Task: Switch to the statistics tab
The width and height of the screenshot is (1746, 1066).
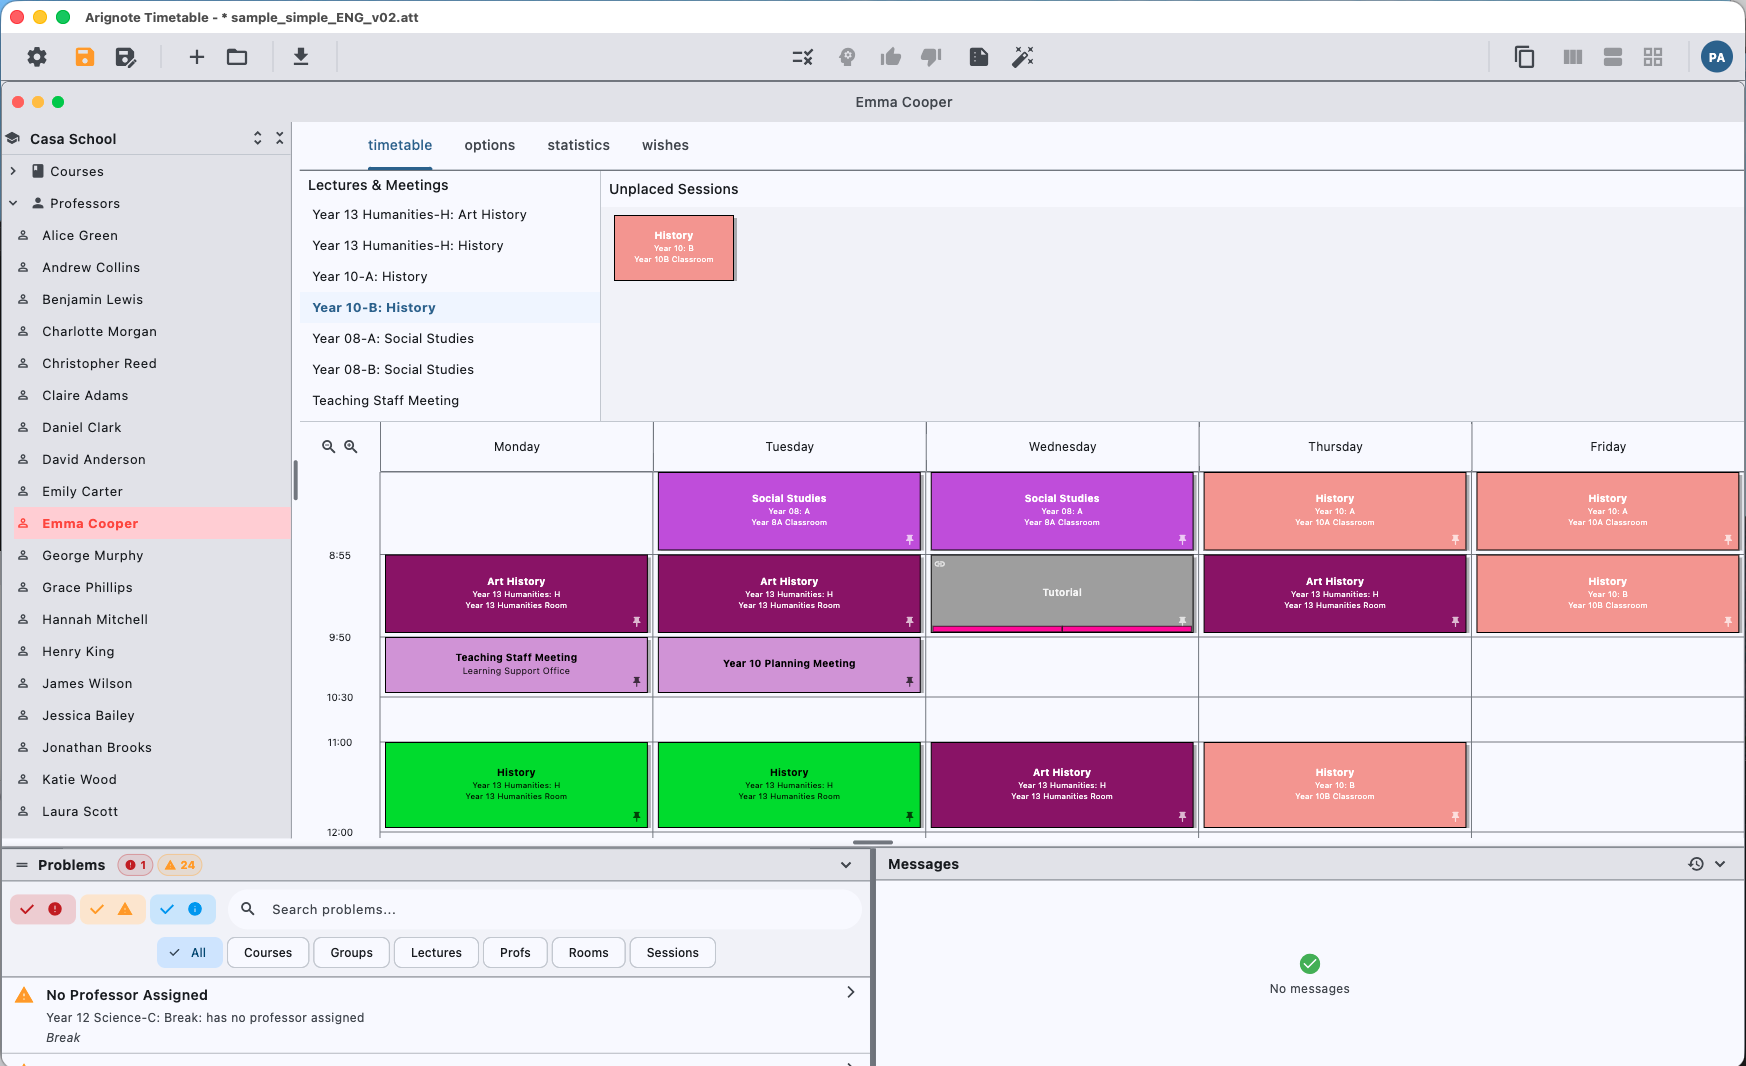Action: pyautogui.click(x=578, y=145)
